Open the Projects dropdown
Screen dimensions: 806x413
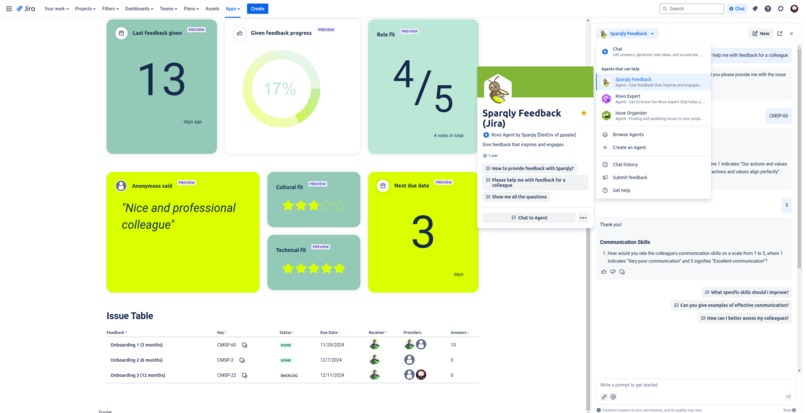coord(85,9)
